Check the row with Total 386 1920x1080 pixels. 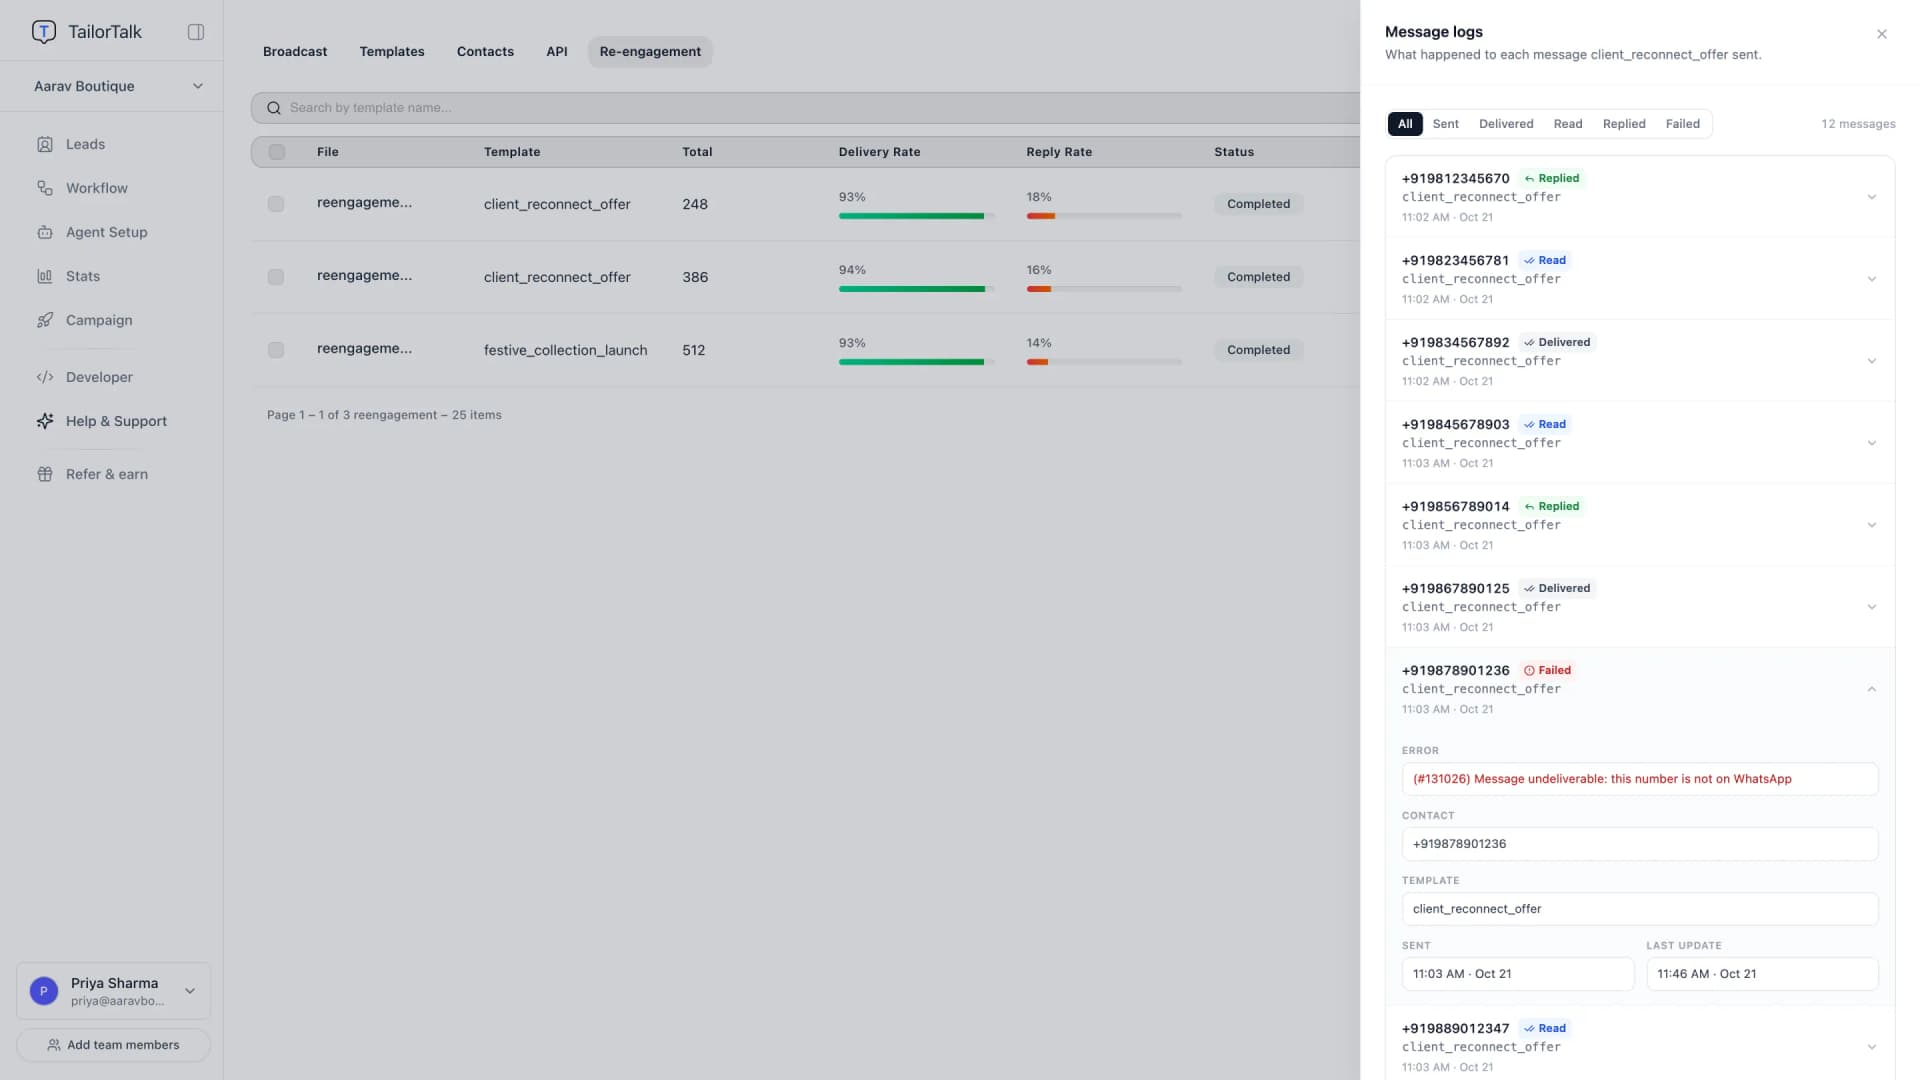click(x=276, y=277)
